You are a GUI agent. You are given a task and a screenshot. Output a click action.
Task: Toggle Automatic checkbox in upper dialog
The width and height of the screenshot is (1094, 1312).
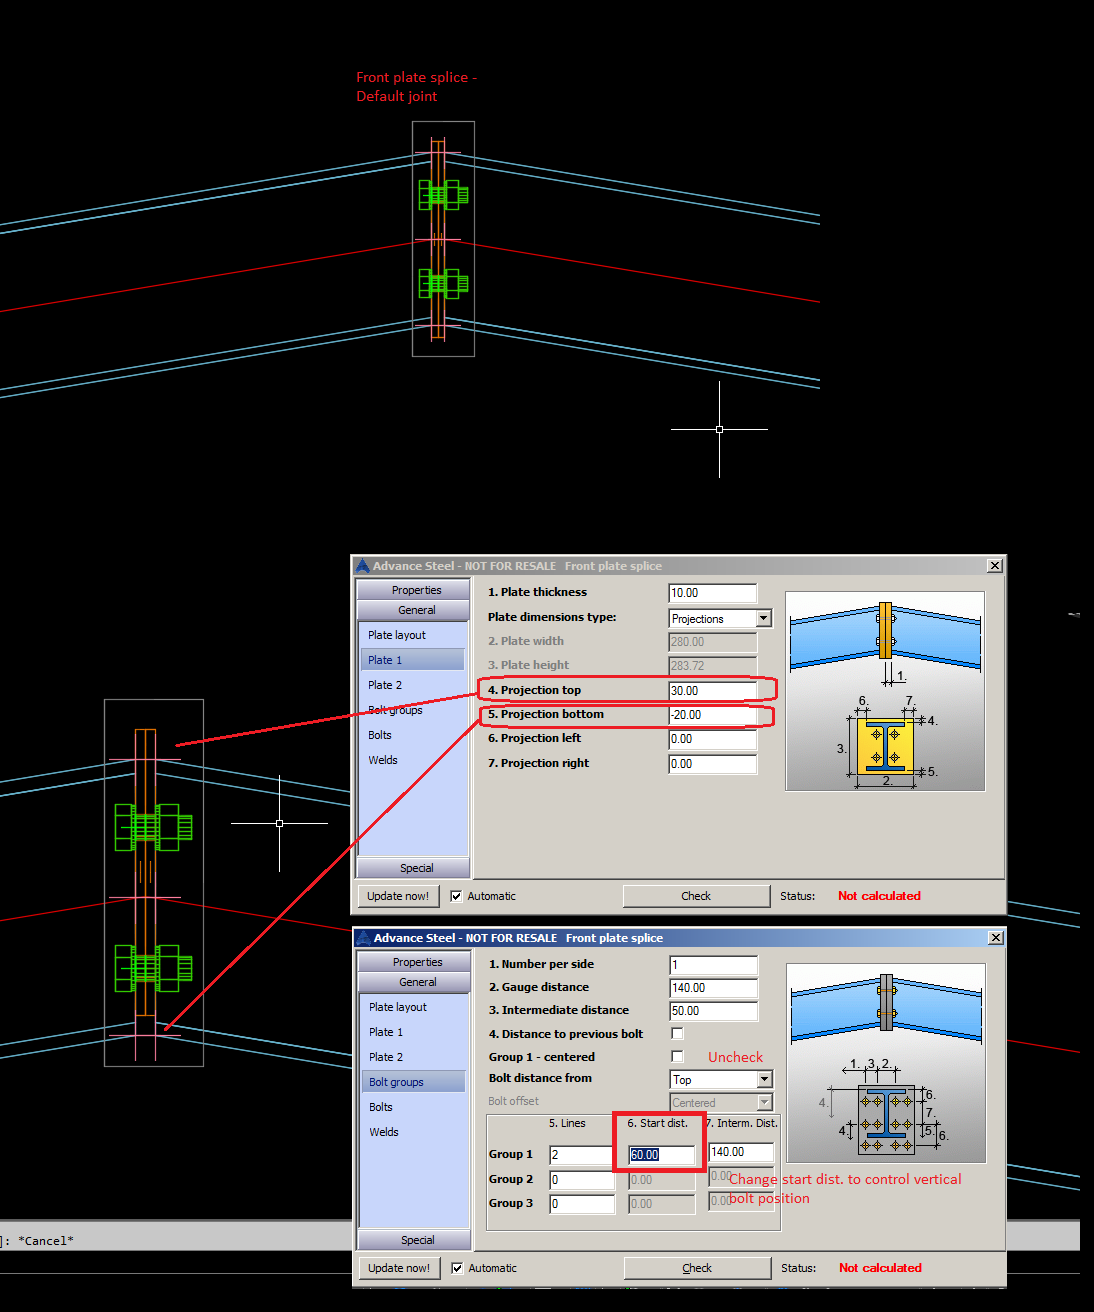[456, 896]
